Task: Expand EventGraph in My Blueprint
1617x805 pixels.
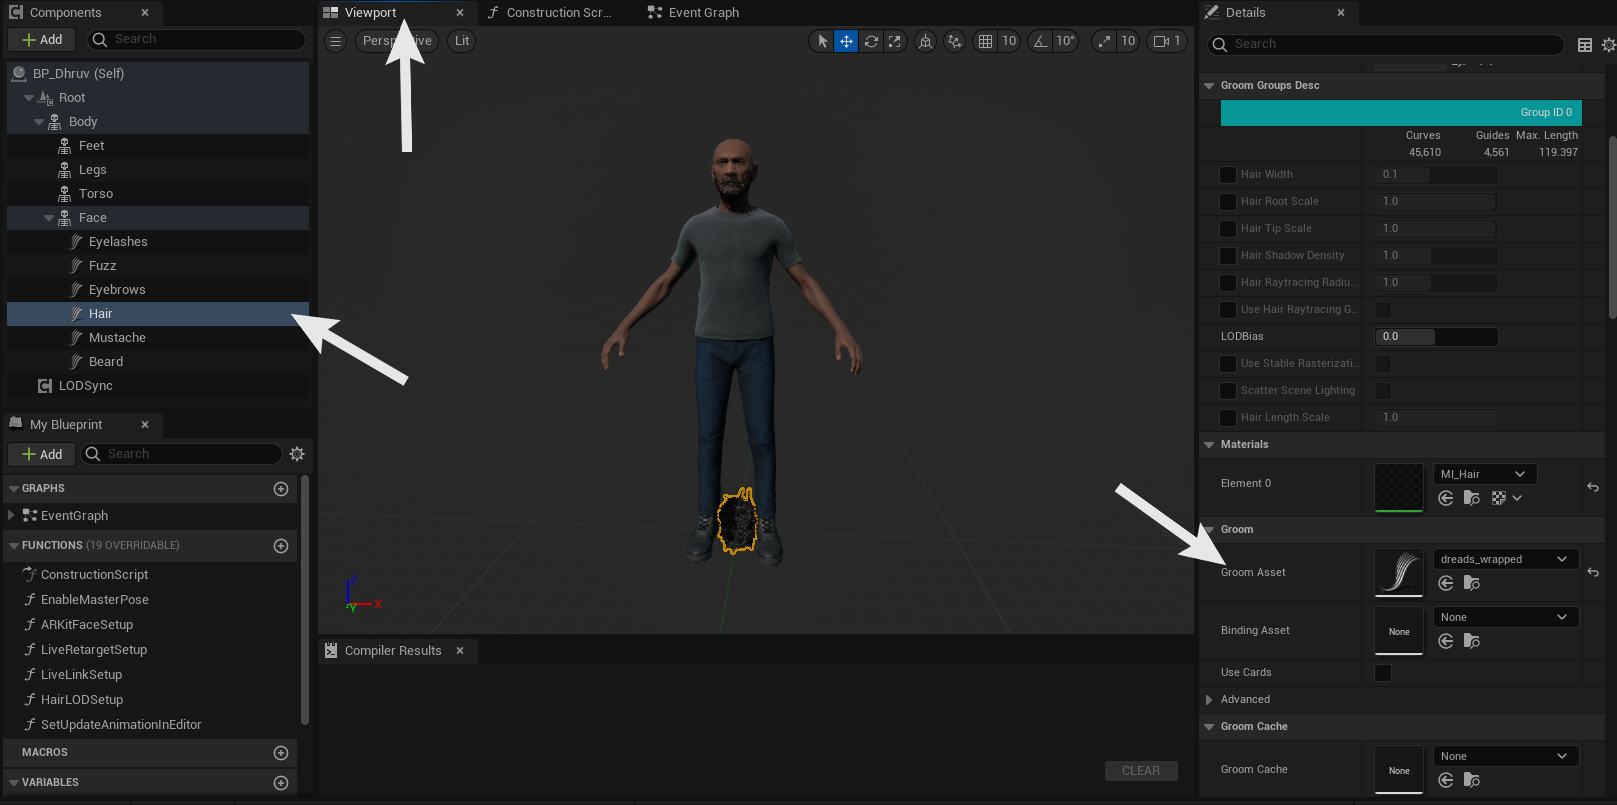Action: tap(11, 516)
